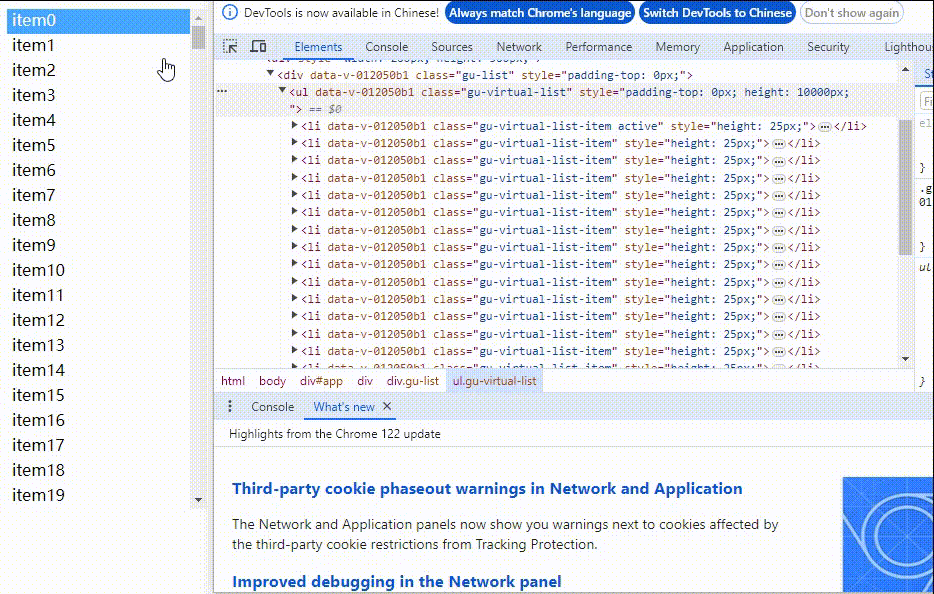Viewport: 934px width, 594px height.
Task: Select item13 in the list
Action: tap(98, 346)
